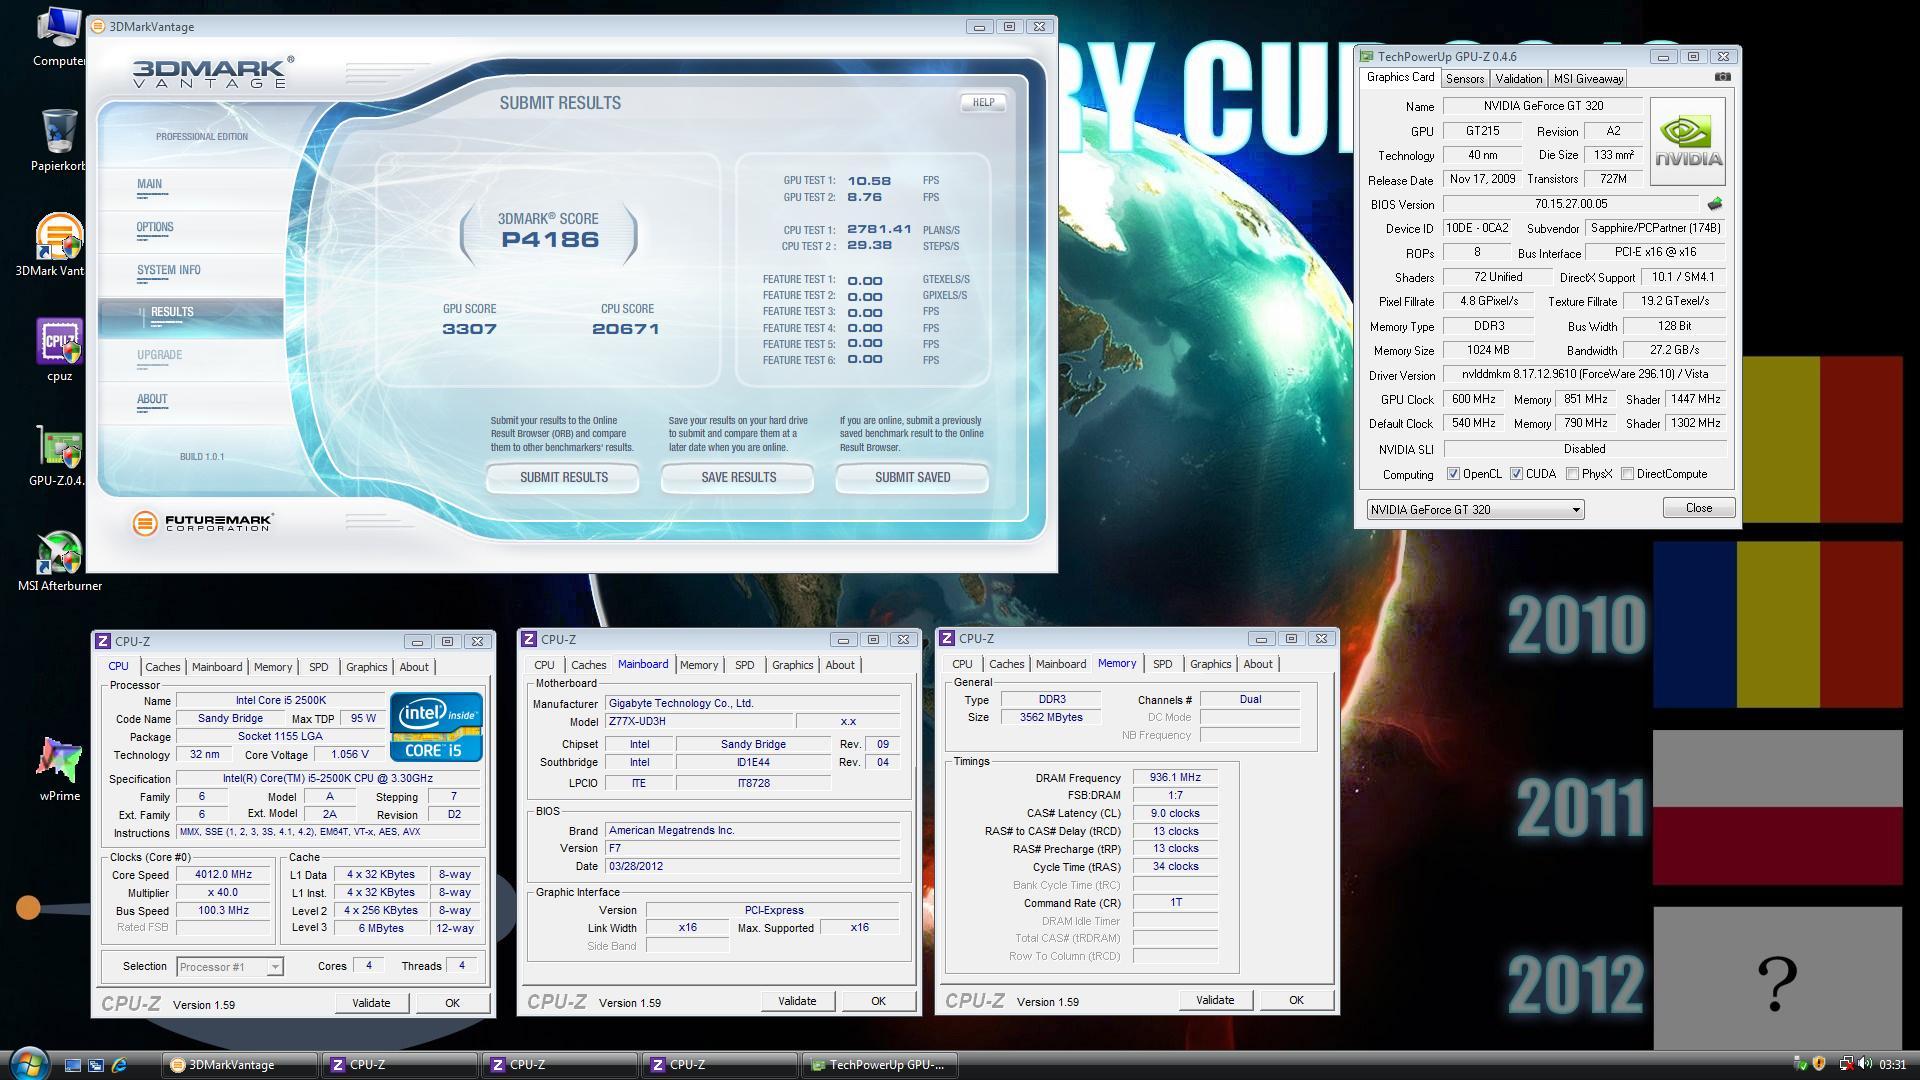Click the NVIDIA logo in GPU-Z
The image size is (1920, 1080).
point(1688,141)
